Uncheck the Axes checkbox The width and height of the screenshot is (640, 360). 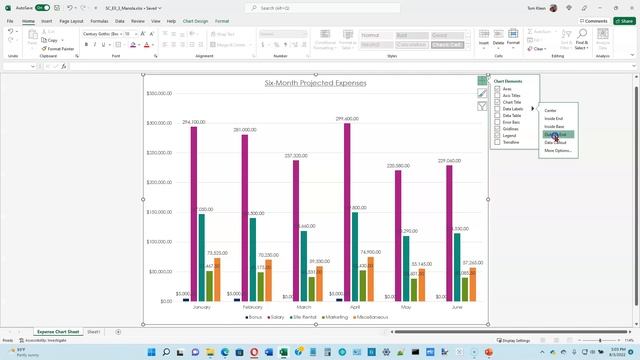tap(497, 89)
